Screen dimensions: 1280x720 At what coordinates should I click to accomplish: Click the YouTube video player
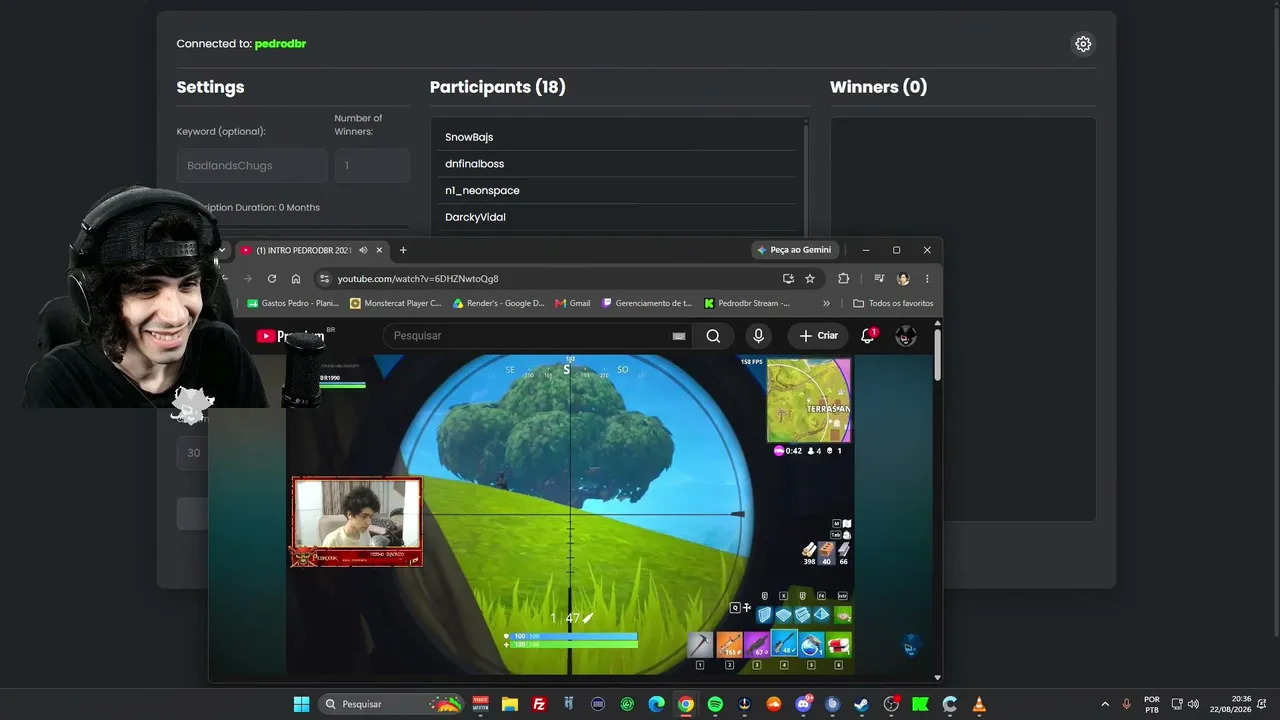pos(570,514)
